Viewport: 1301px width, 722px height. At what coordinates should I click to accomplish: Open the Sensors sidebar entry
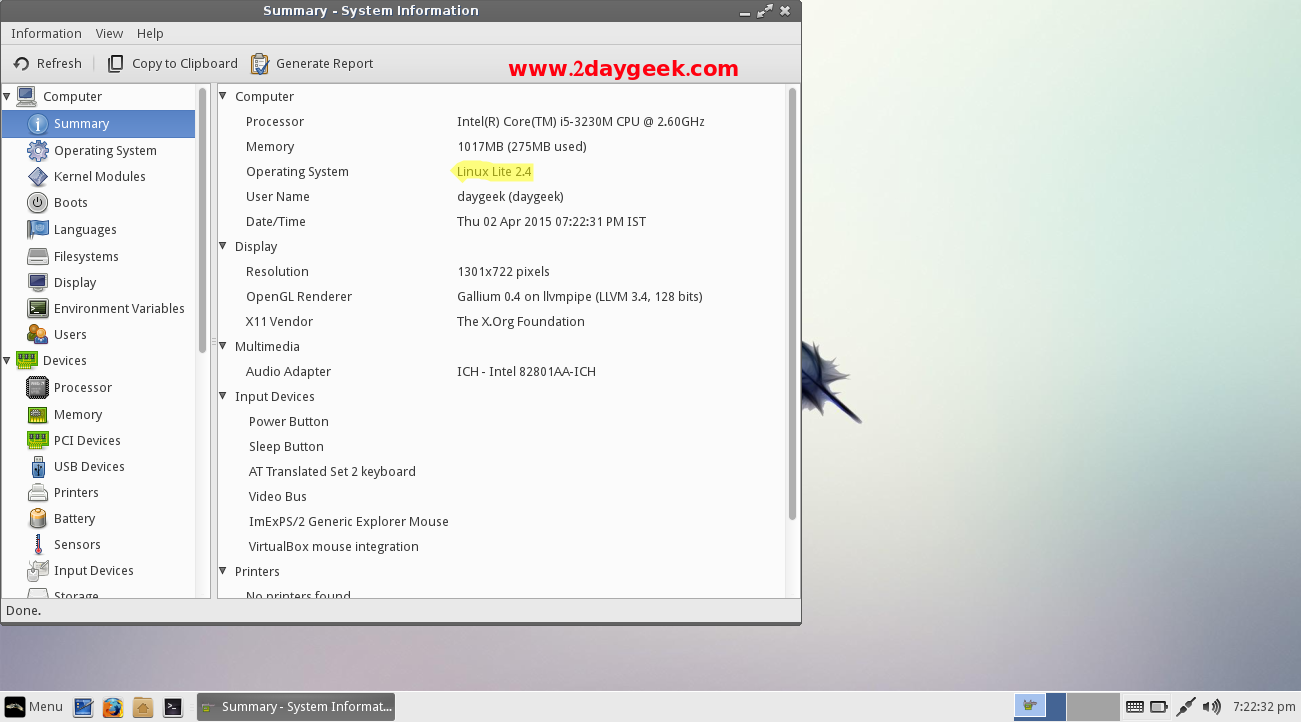[76, 545]
